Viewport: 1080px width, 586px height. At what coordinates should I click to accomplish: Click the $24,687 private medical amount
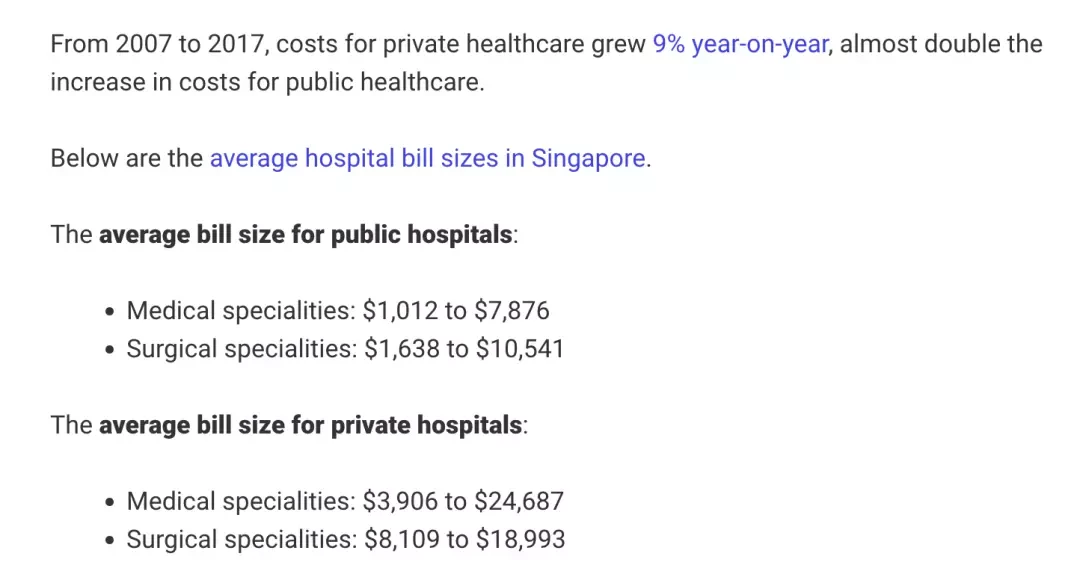pyautogui.click(x=519, y=501)
